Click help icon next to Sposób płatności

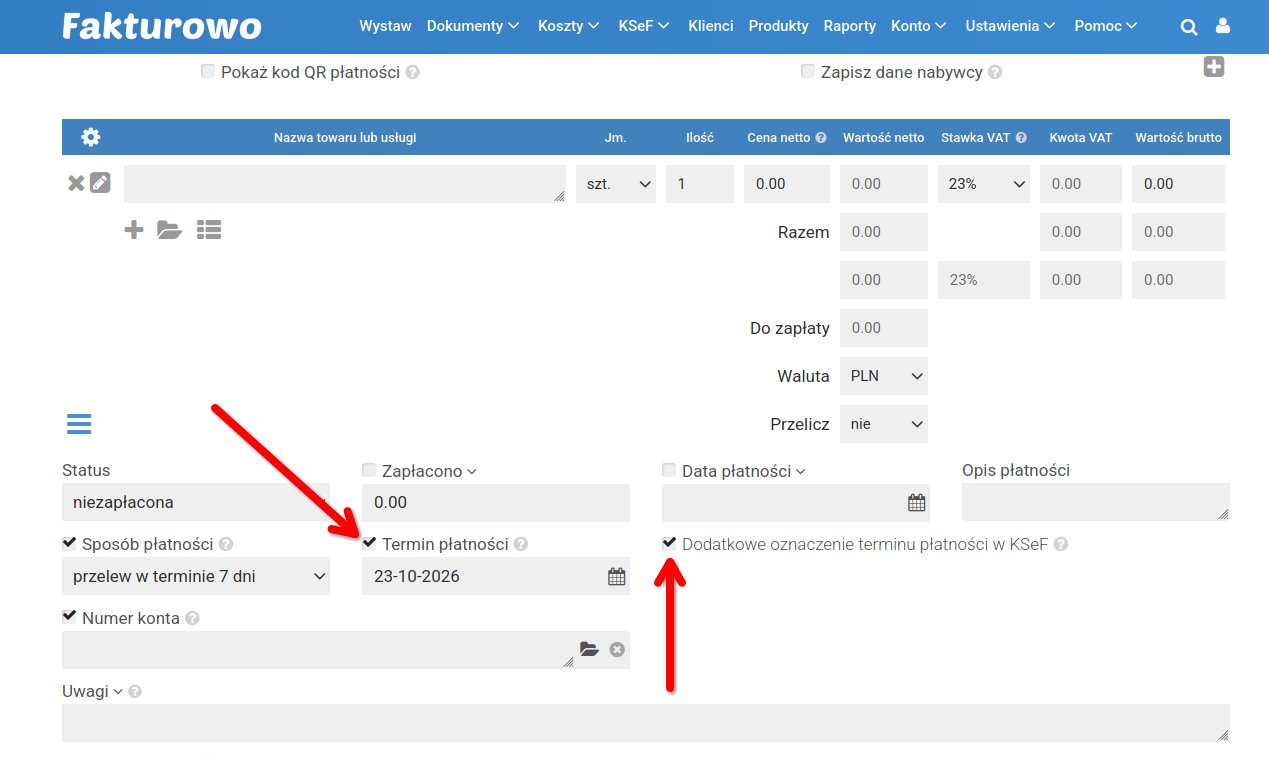coord(226,545)
